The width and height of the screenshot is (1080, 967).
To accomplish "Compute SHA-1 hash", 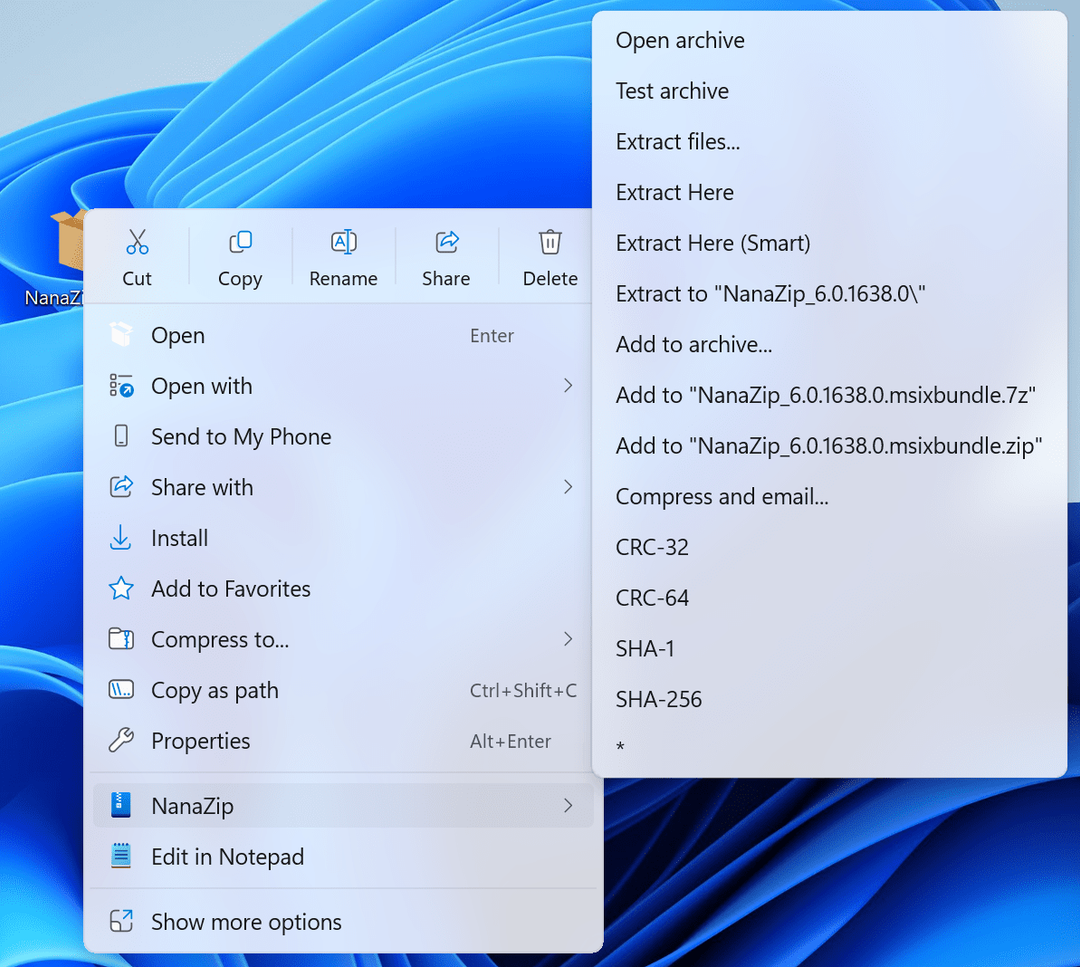I will coord(829,648).
